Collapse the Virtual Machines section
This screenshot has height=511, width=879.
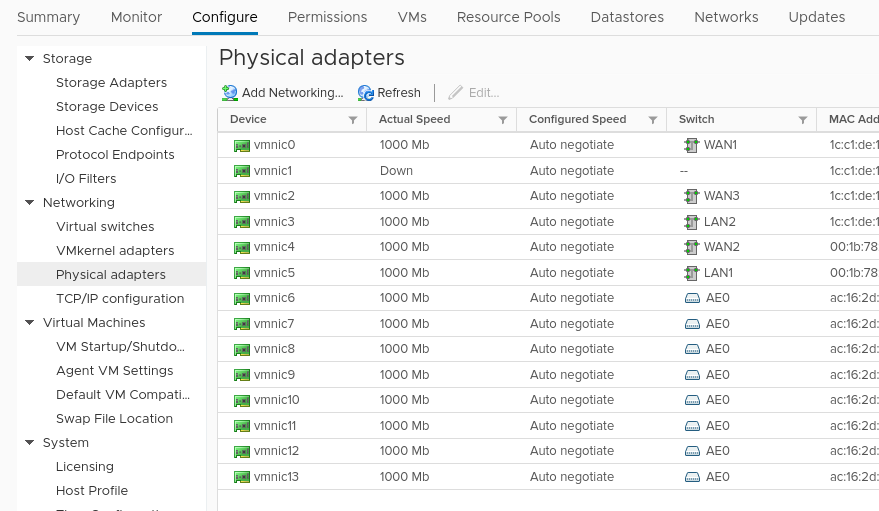(x=30, y=323)
